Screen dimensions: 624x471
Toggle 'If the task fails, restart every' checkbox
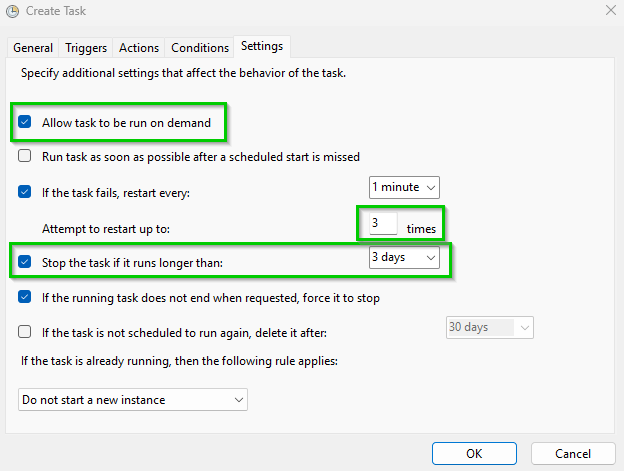pyautogui.click(x=25, y=192)
